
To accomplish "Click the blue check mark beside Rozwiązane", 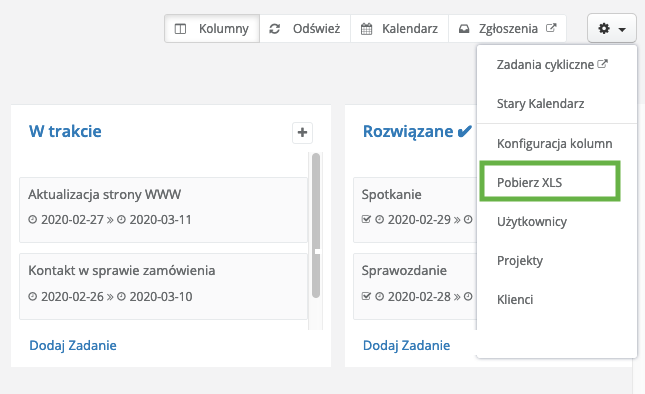I will coord(464,132).
